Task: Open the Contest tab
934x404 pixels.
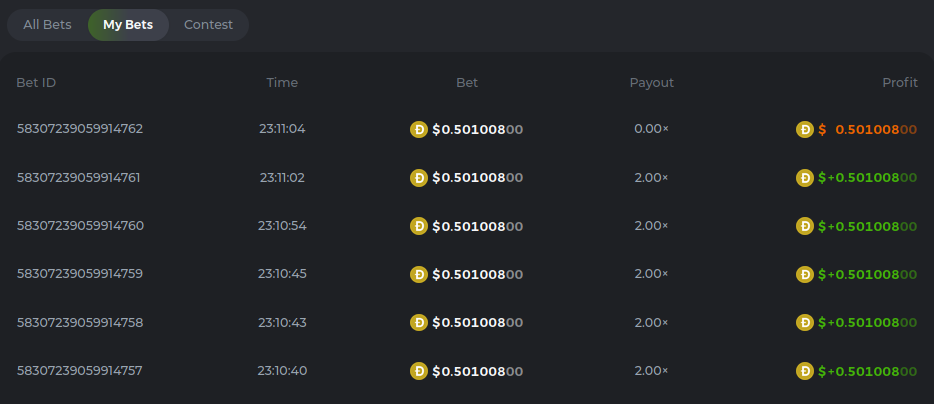Action: (x=208, y=25)
